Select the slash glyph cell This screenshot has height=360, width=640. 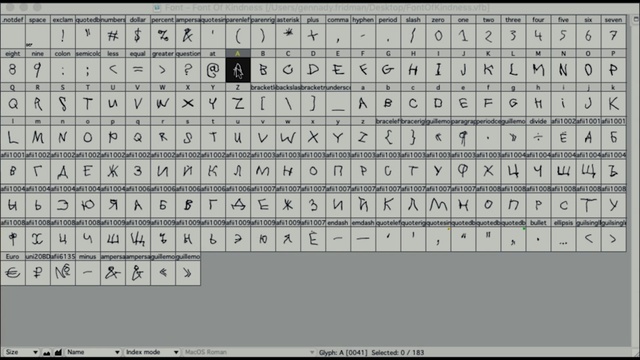(413, 33)
